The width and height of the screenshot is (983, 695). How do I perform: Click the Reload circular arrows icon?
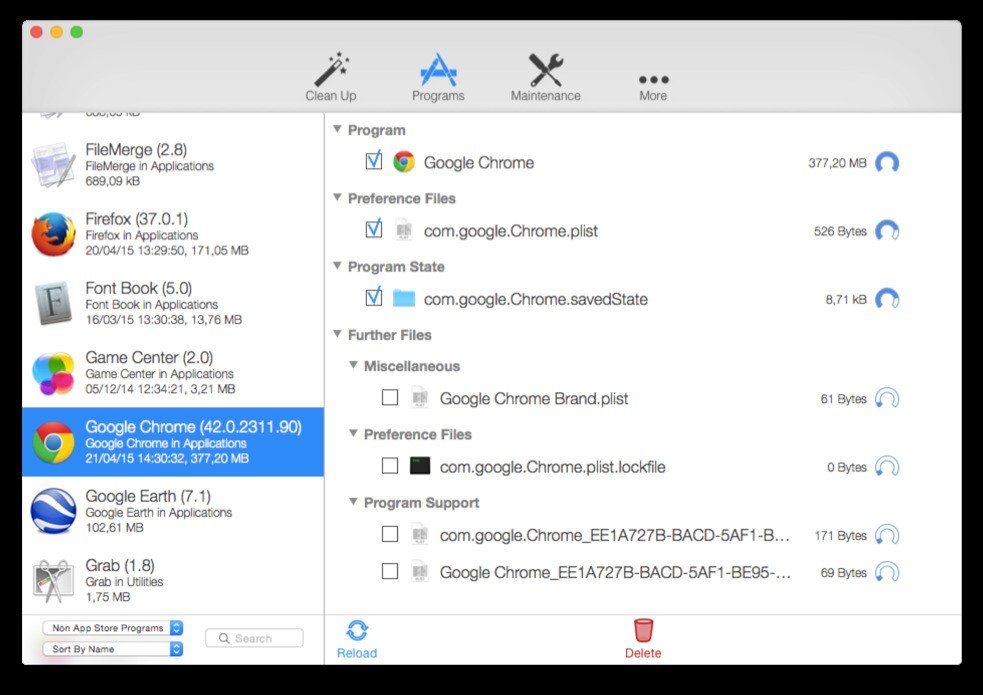357,631
